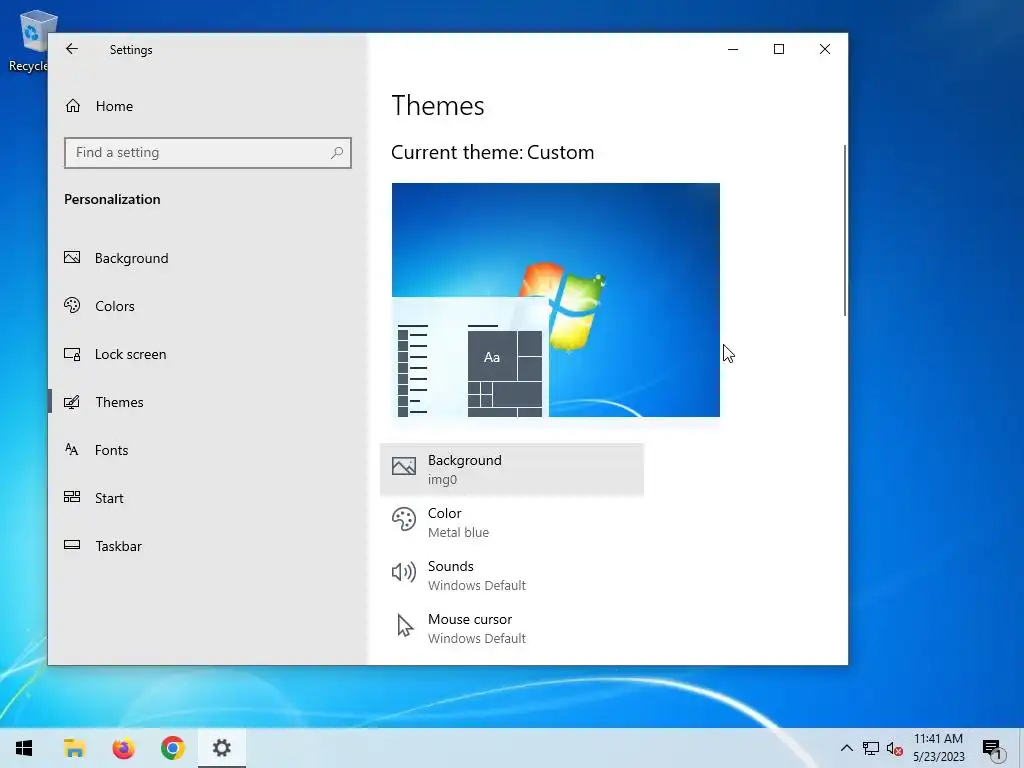
Task: Minimize the Settings window
Action: coord(733,49)
